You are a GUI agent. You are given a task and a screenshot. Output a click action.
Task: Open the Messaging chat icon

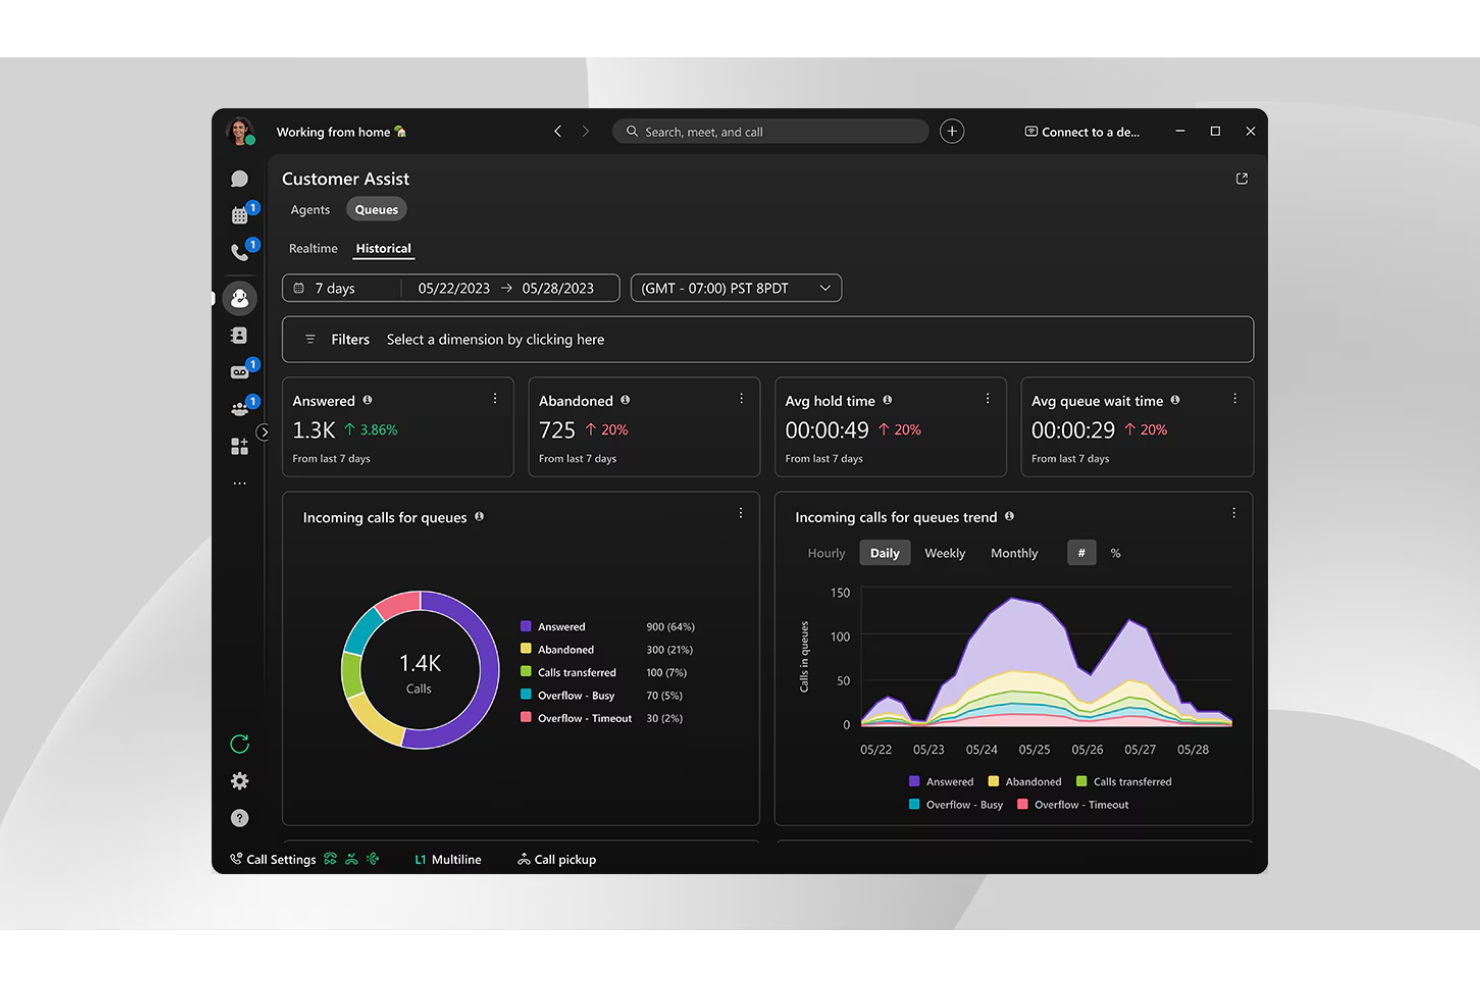pos(240,177)
